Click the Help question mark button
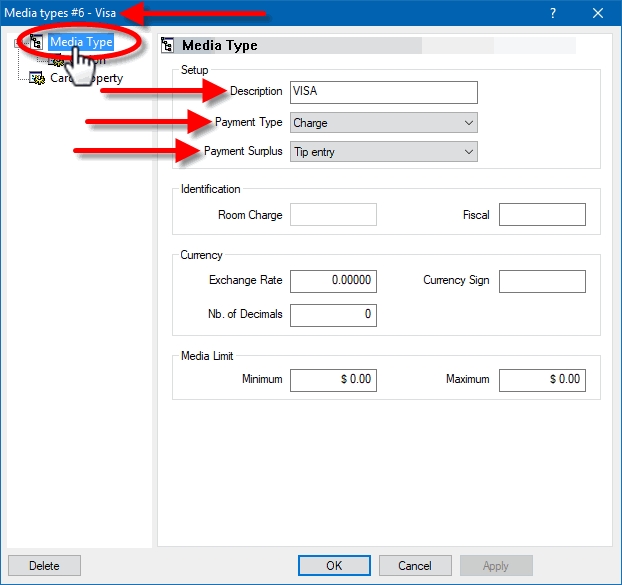Viewport: 622px width, 585px height. click(x=553, y=13)
